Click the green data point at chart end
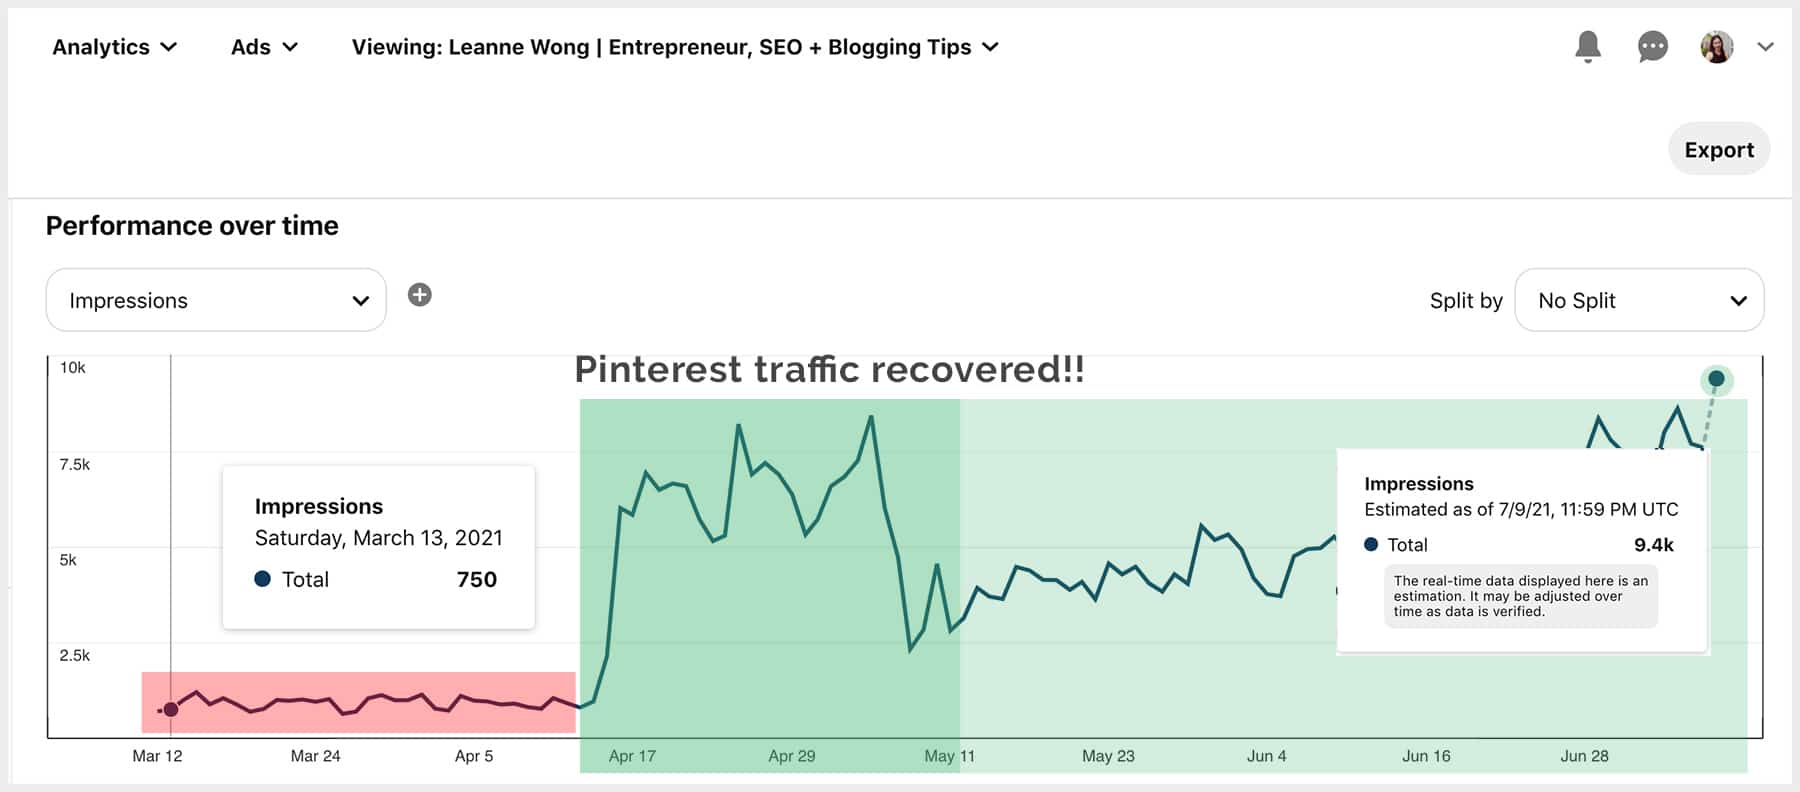 coord(1717,380)
